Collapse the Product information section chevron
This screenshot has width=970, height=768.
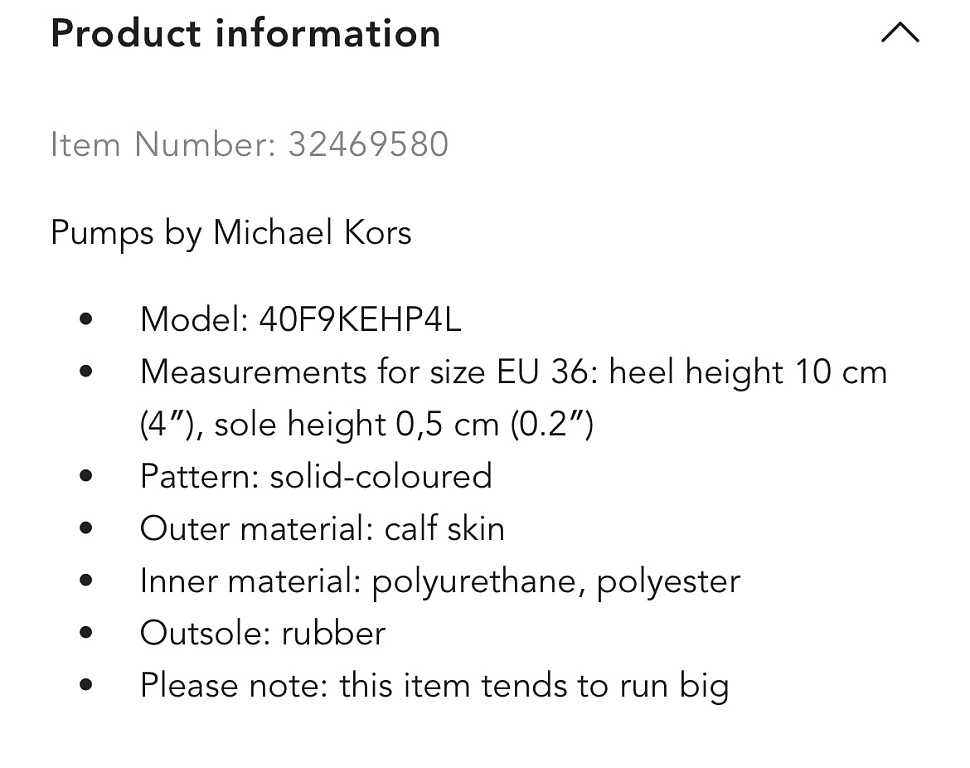(x=900, y=33)
